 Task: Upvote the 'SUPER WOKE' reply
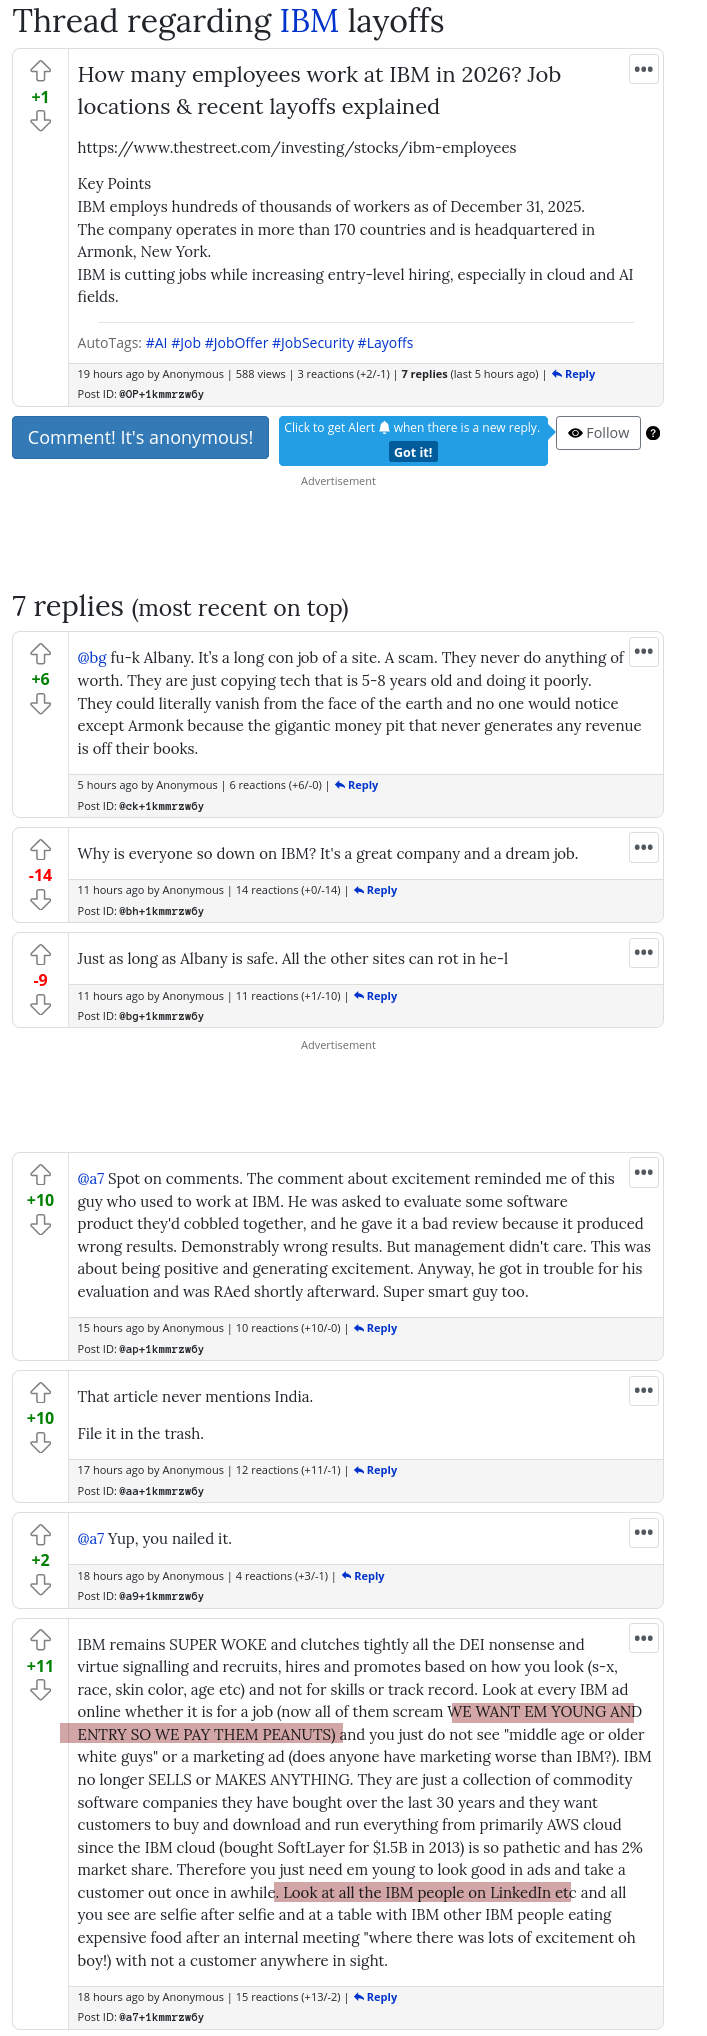[40, 1640]
